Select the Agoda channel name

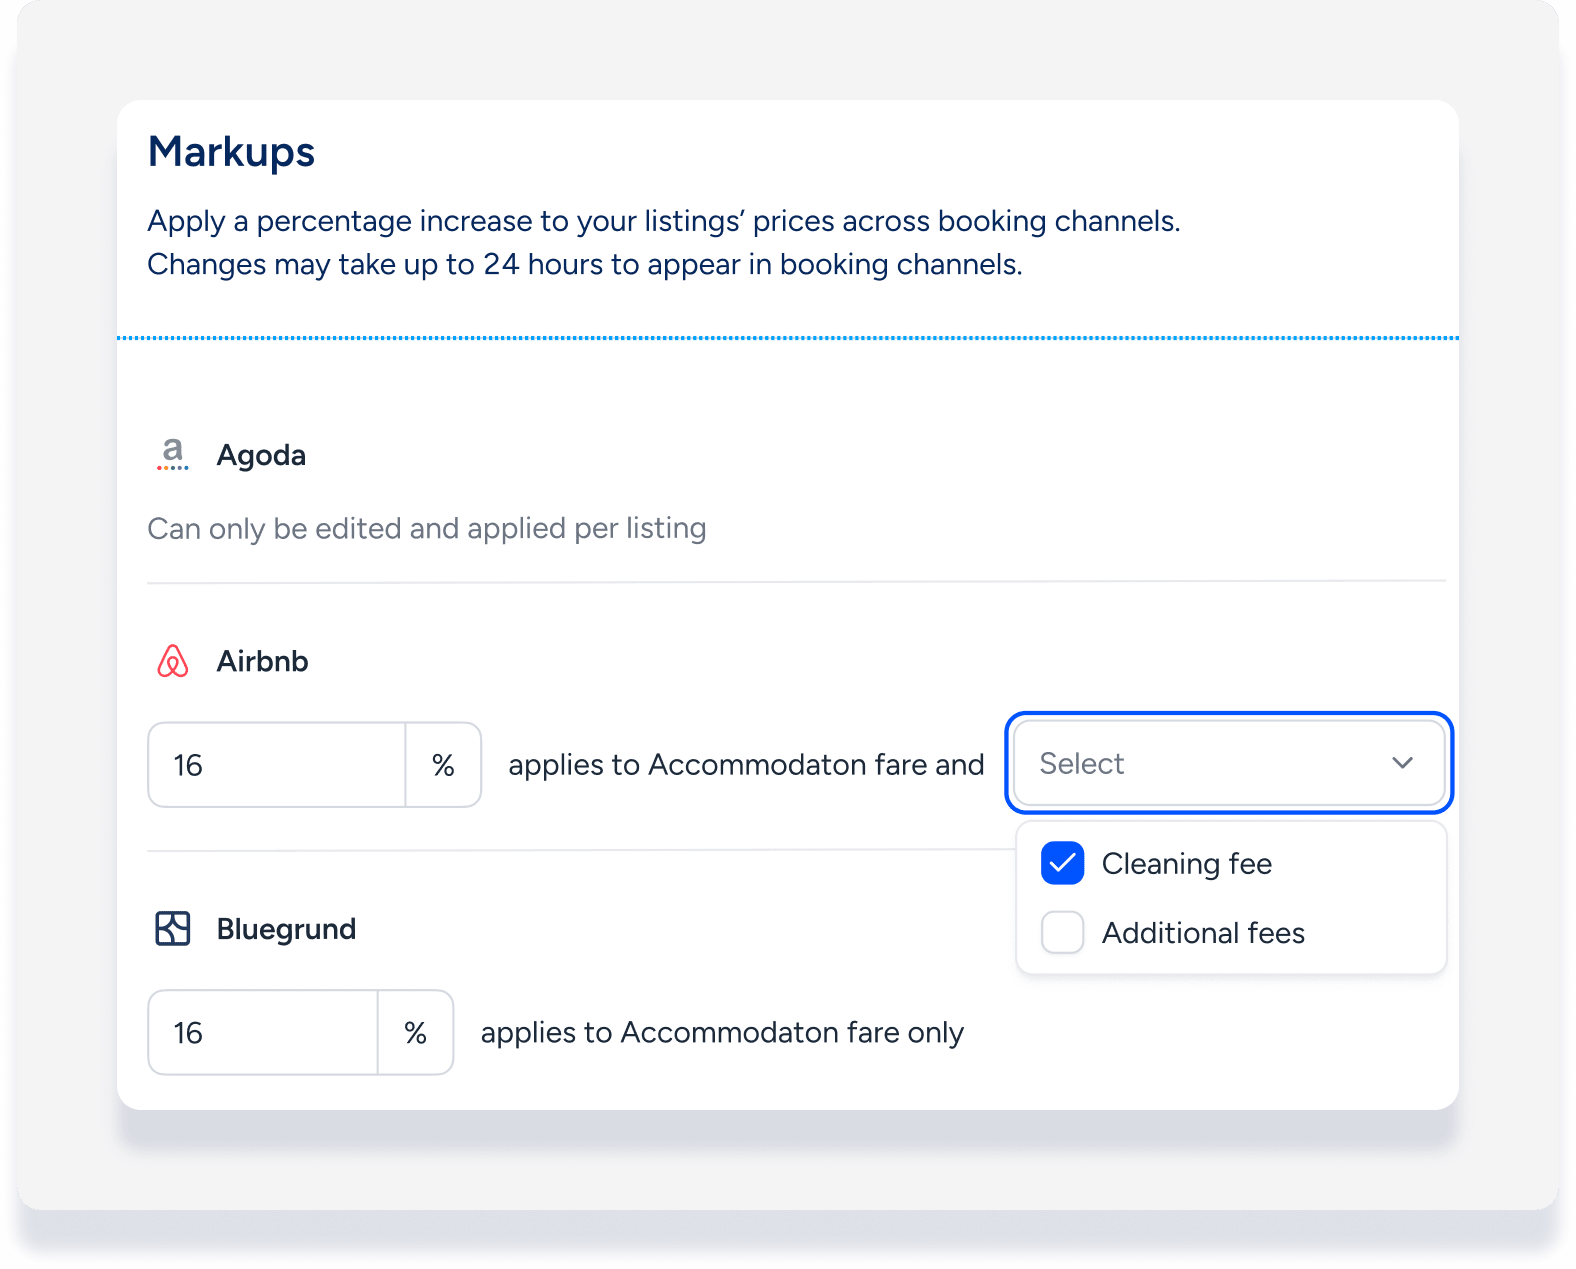click(261, 455)
